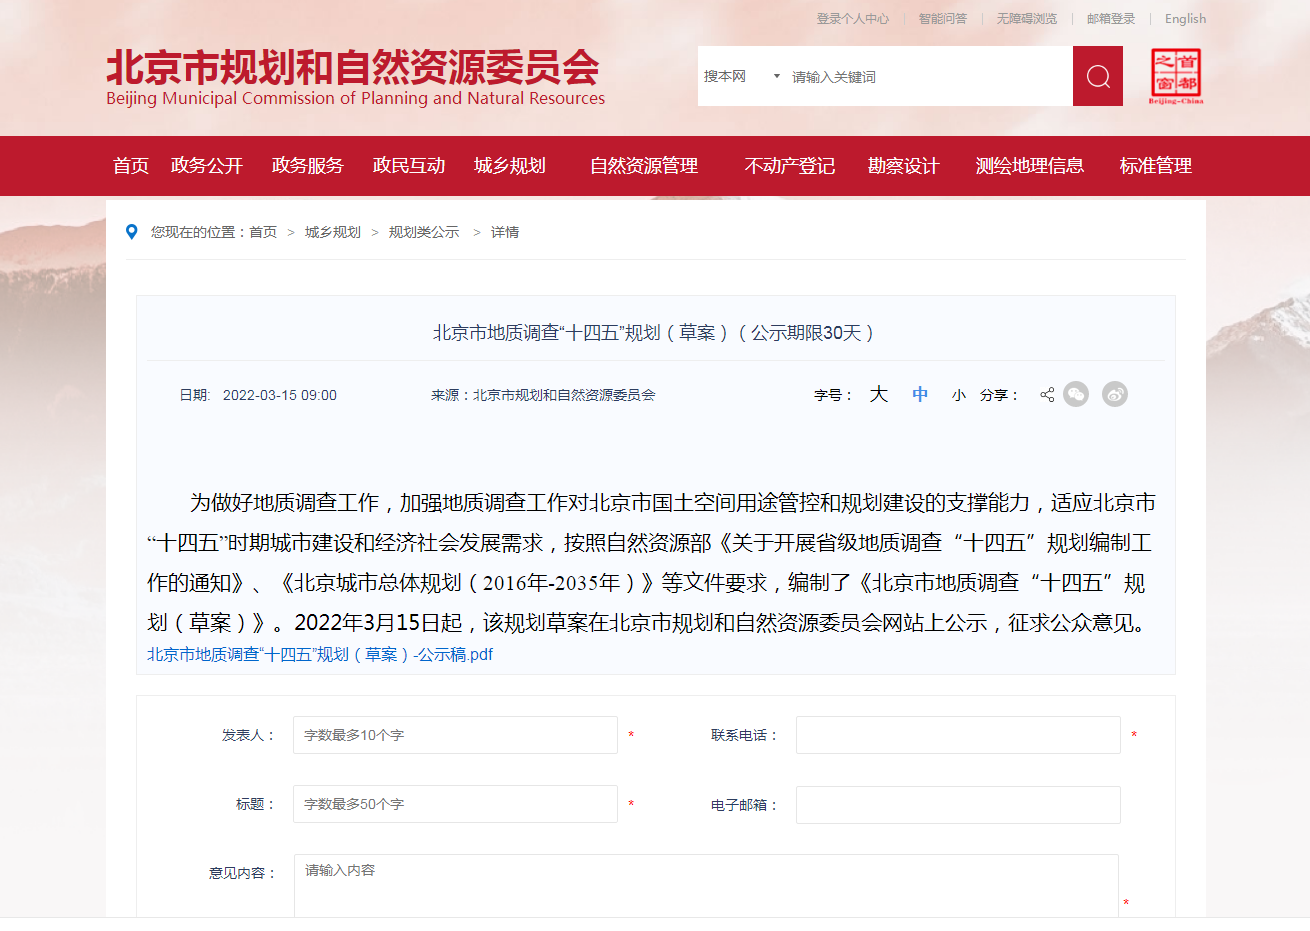Click the generic share icon
Viewport: 1310px width, 931px height.
click(x=1047, y=395)
